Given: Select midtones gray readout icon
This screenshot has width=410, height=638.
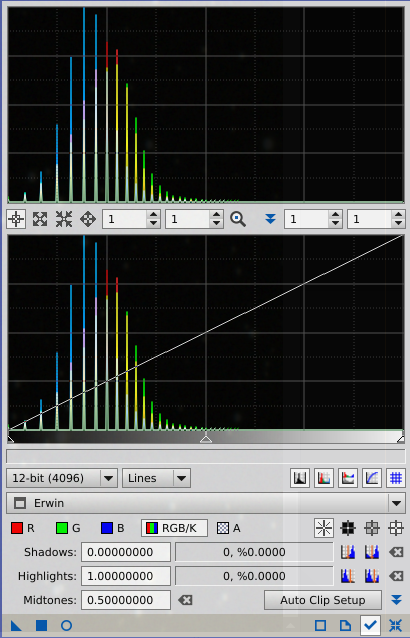Looking at the screenshot, I should point(372,528).
